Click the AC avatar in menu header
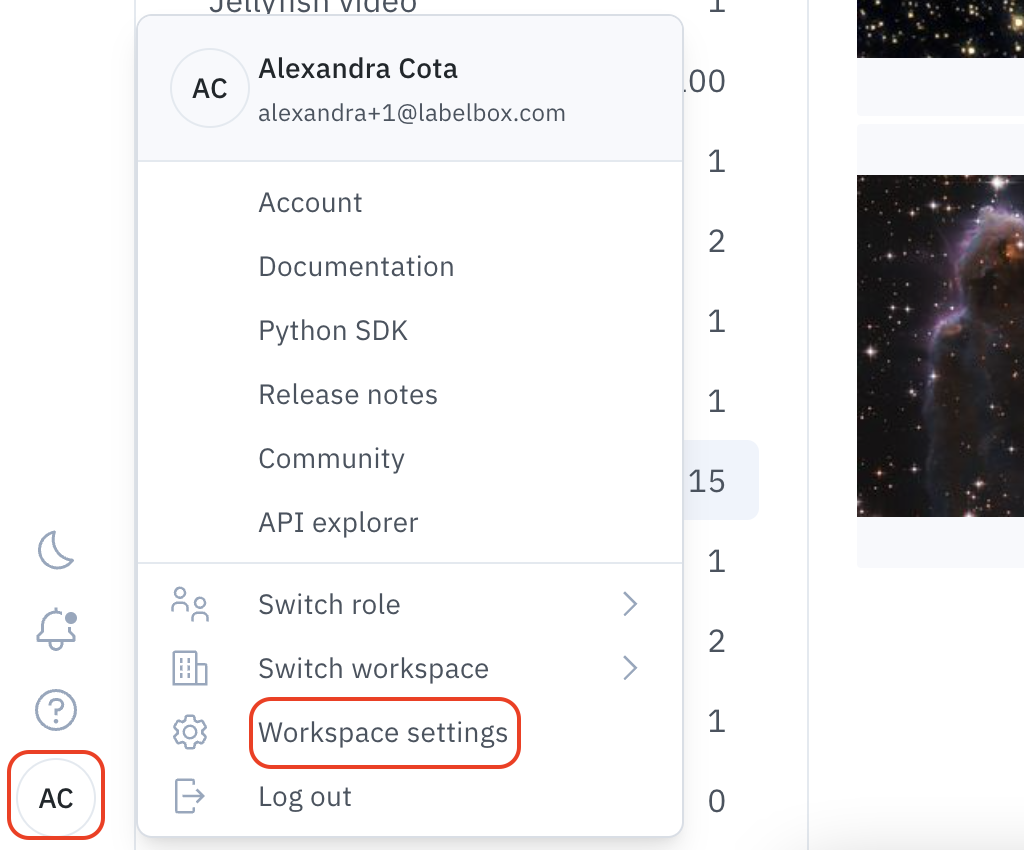 point(210,88)
